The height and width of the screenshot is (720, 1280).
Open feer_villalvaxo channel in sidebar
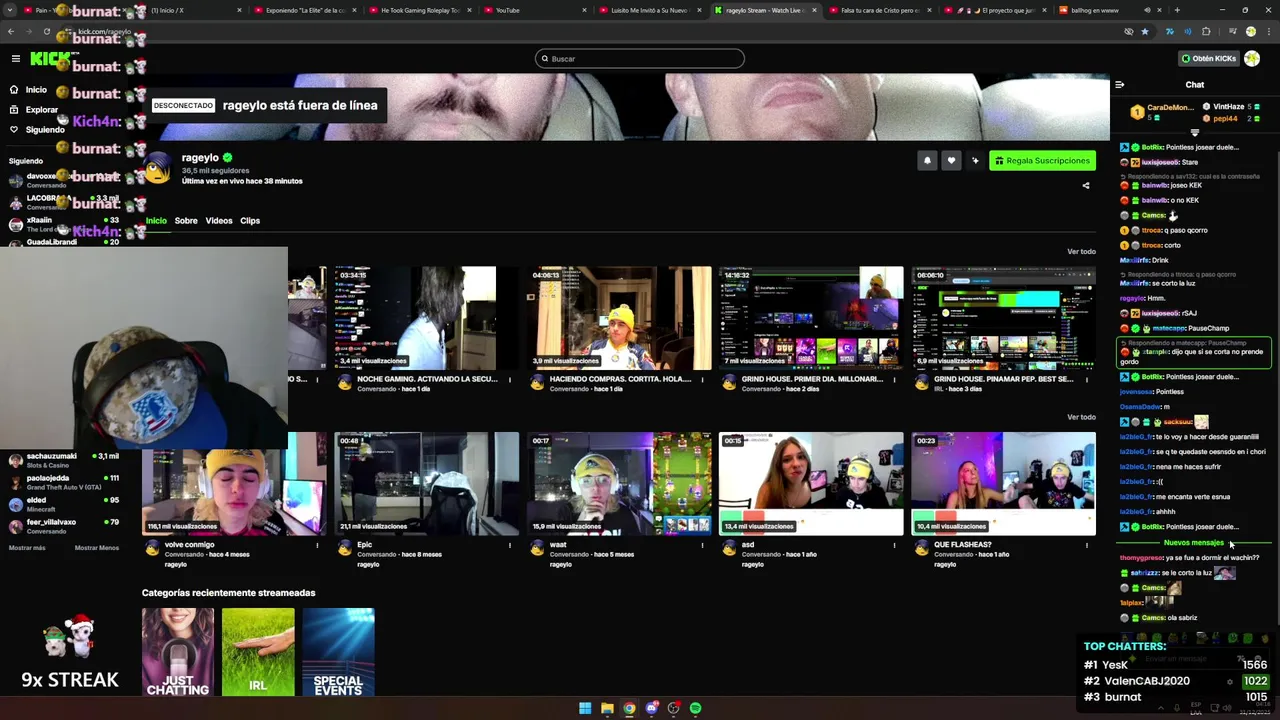tap(63, 526)
